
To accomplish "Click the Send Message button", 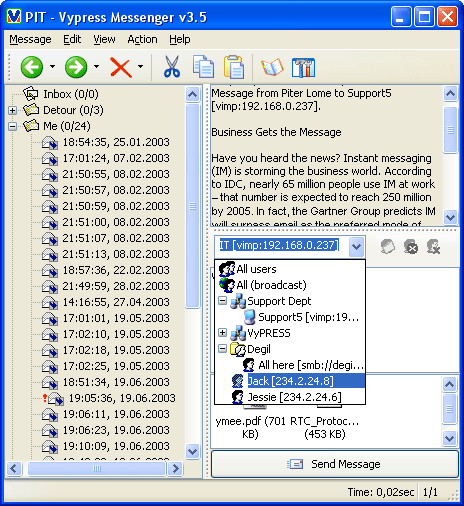I will (x=335, y=464).
